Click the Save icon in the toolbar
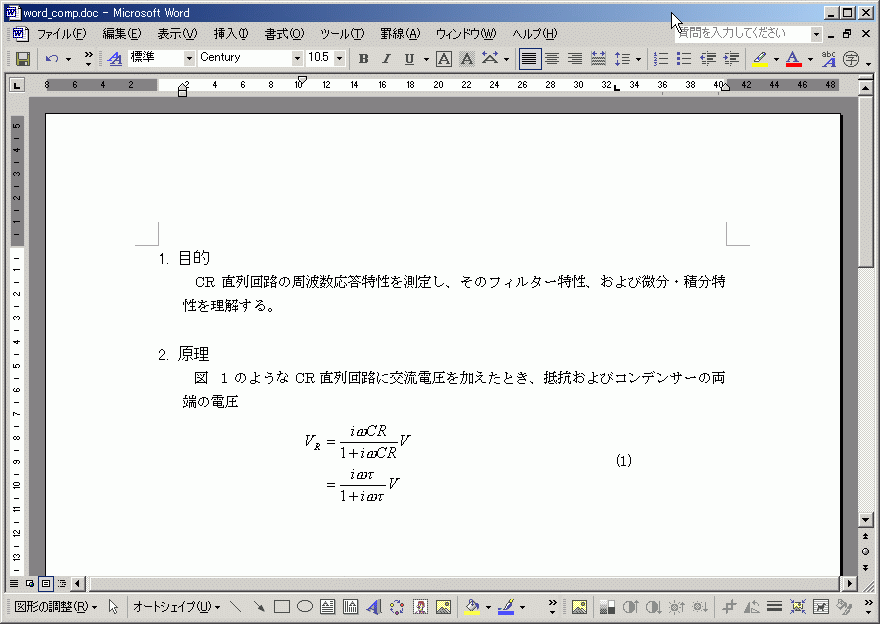The height and width of the screenshot is (624, 880). (x=22, y=59)
